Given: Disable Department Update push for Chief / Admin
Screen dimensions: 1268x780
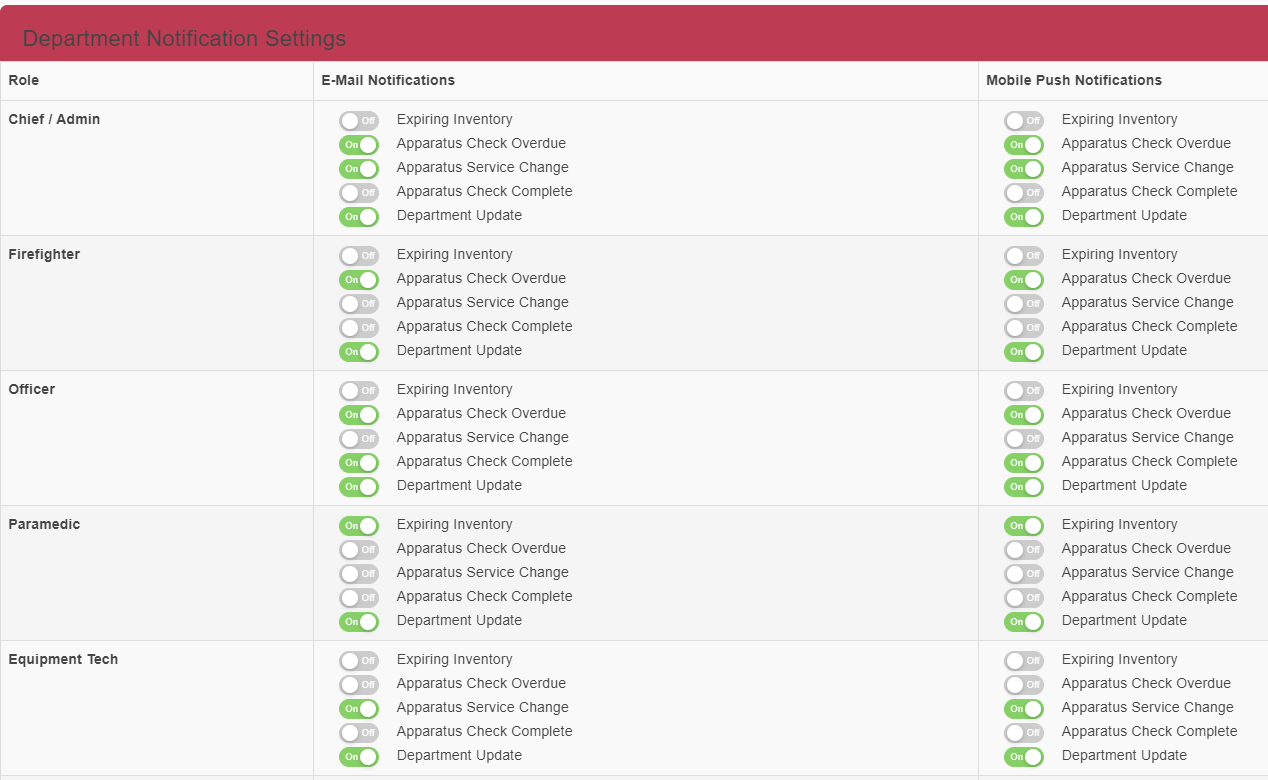Looking at the screenshot, I should [x=1023, y=216].
